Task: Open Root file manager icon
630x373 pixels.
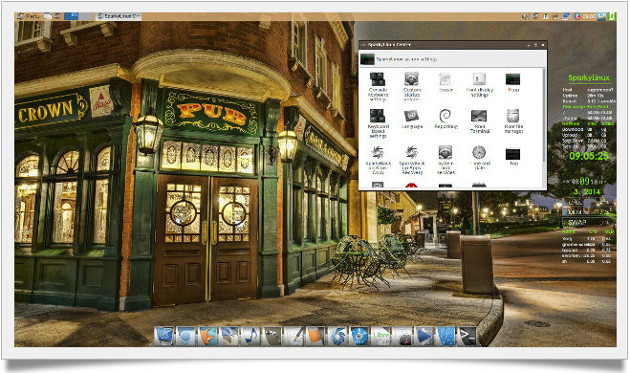Action: [x=513, y=121]
